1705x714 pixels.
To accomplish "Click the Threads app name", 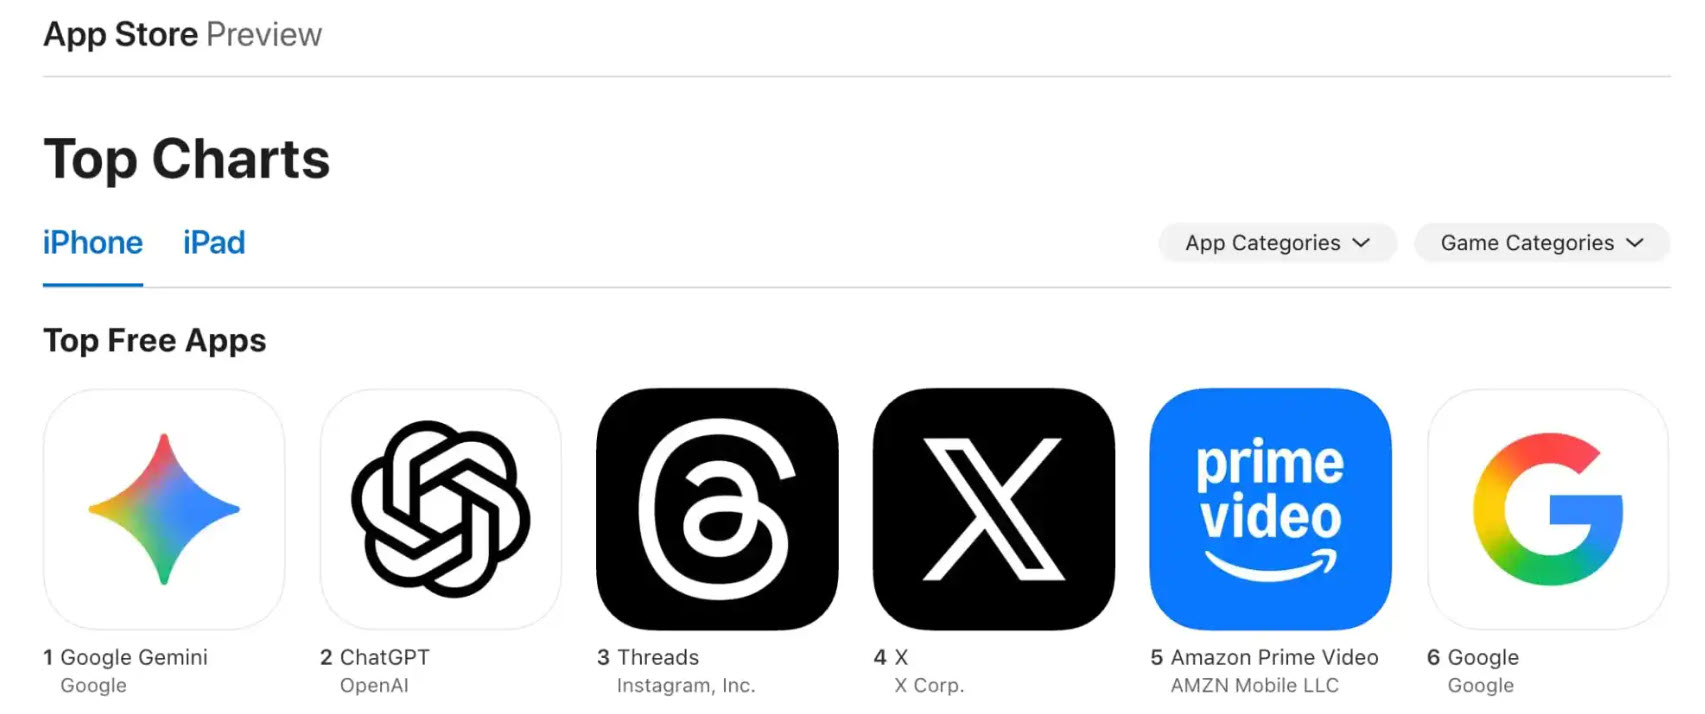I will [658, 657].
